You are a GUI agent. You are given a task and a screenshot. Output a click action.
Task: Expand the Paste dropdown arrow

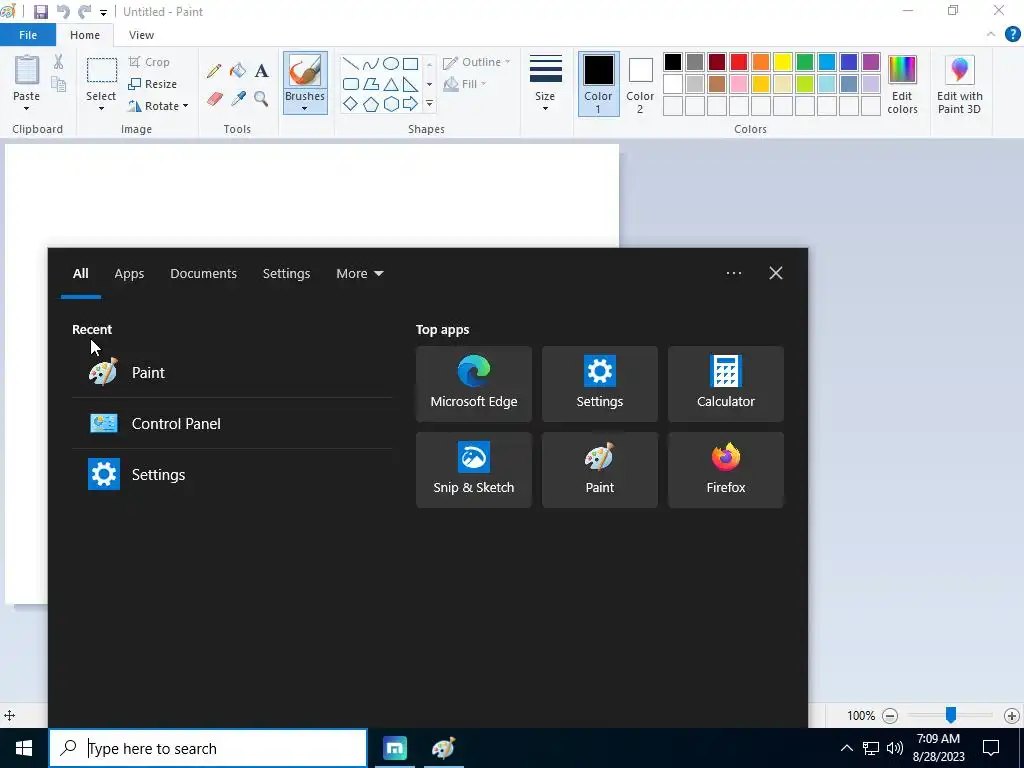pos(26,108)
